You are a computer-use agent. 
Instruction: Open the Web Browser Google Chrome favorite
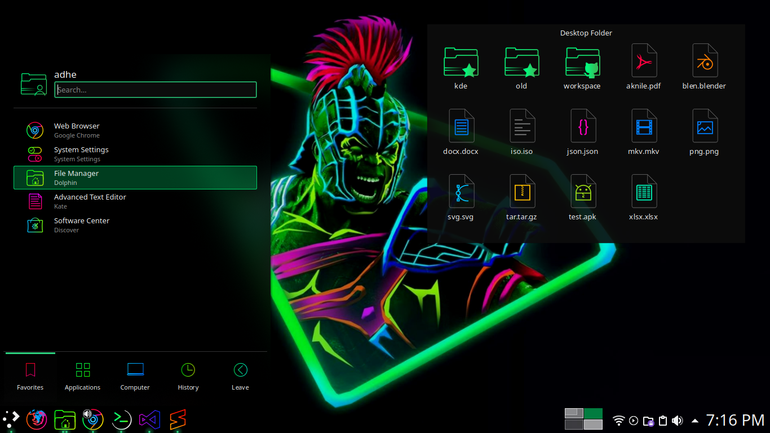point(135,131)
